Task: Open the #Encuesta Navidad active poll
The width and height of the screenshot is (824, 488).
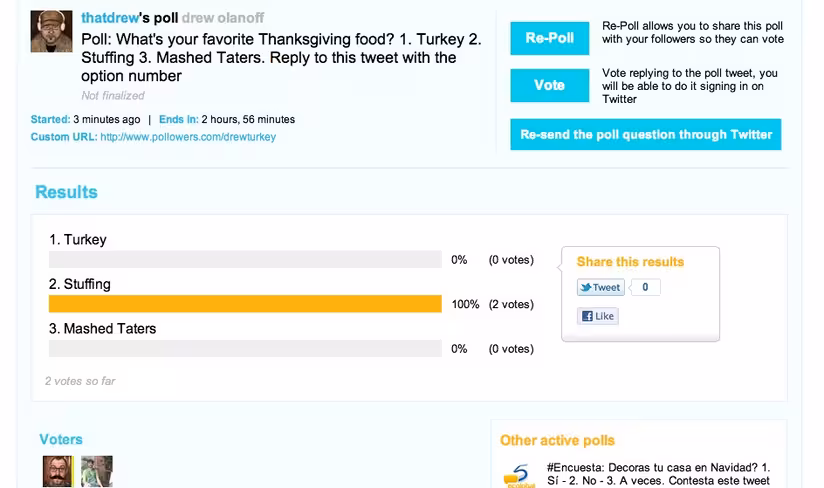Action: [658, 474]
